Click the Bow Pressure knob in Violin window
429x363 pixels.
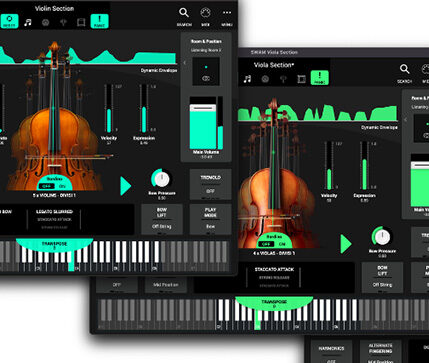point(162,179)
